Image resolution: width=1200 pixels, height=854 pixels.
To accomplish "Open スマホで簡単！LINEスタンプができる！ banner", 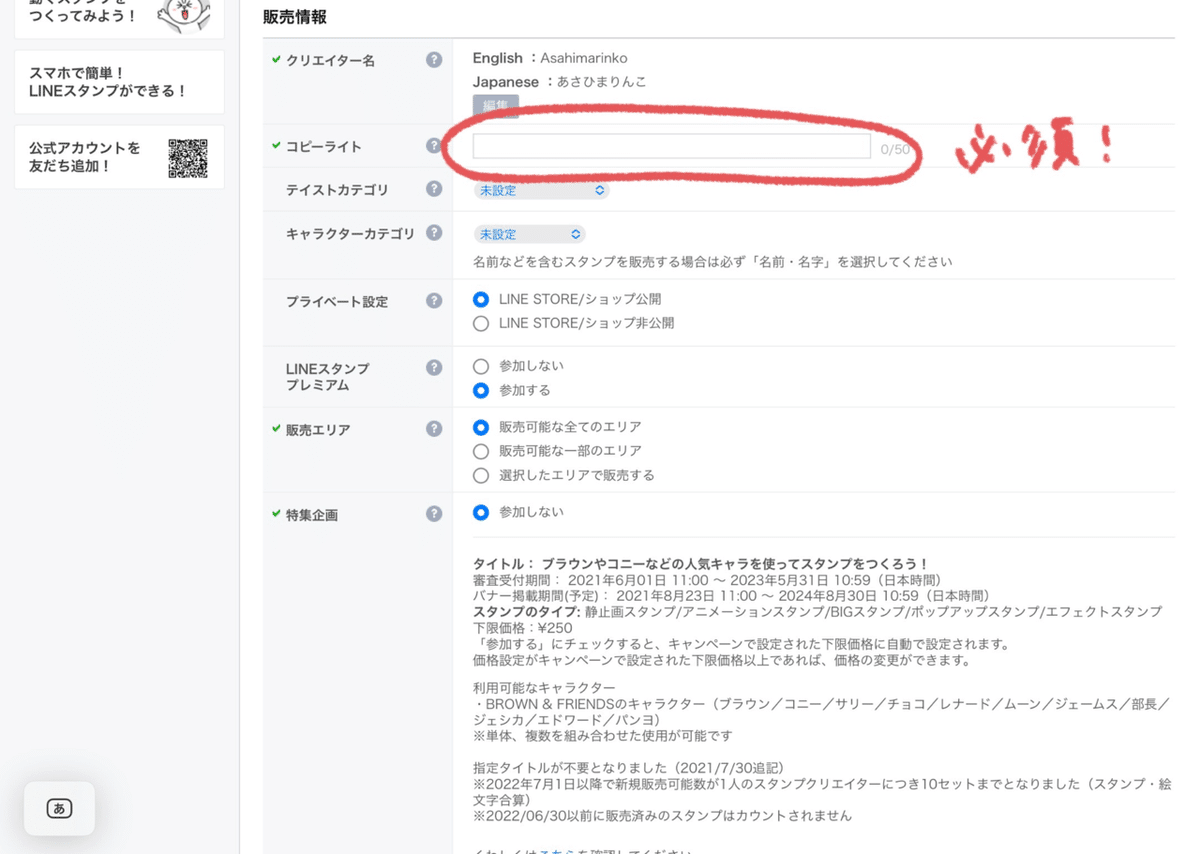I will pyautogui.click(x=119, y=82).
